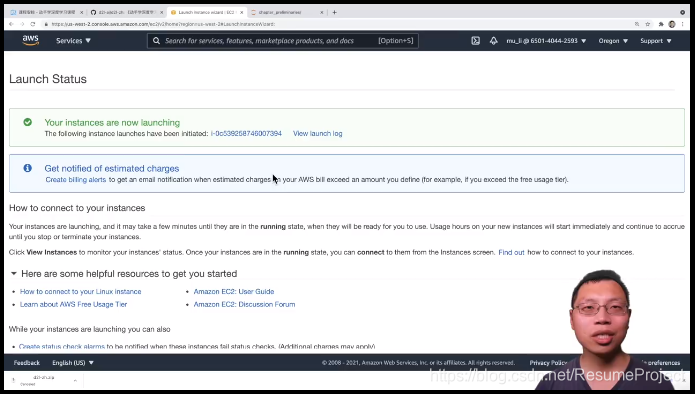Open Amazon EC2: Discussion Forum link
Screen dimensions: 695x394
click(x=244, y=304)
